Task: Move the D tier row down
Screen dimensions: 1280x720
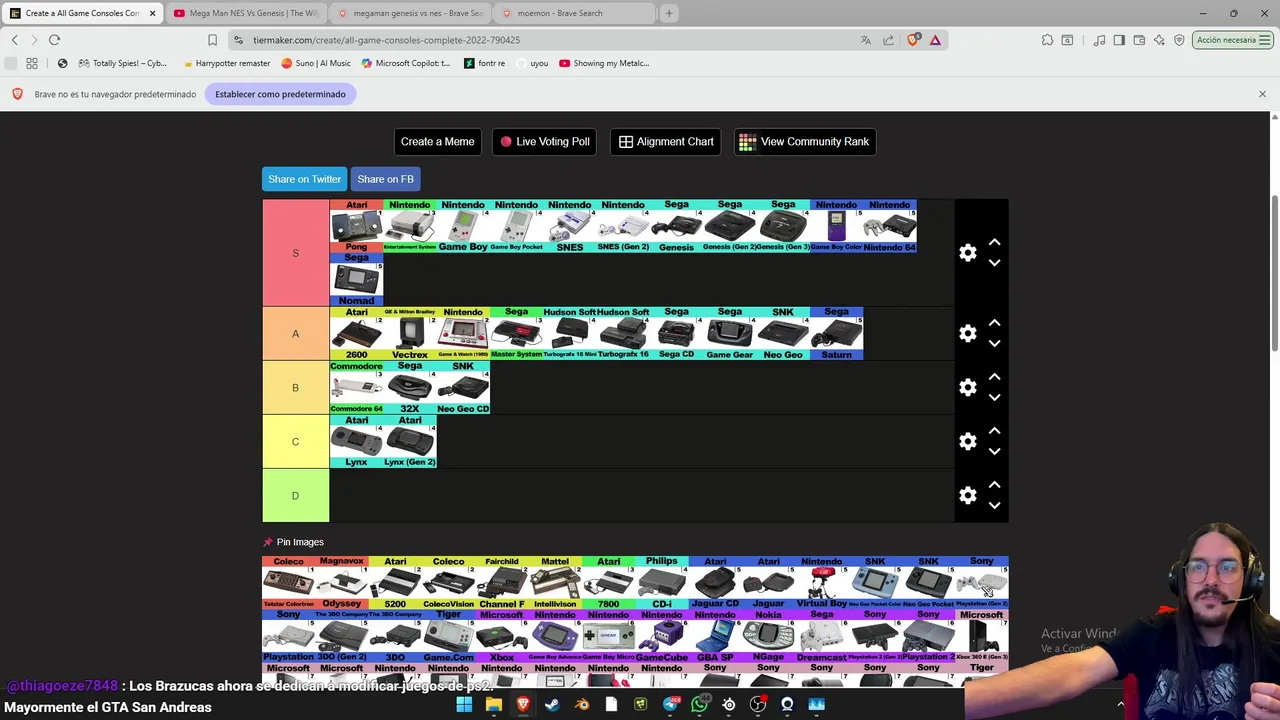Action: [x=994, y=506]
